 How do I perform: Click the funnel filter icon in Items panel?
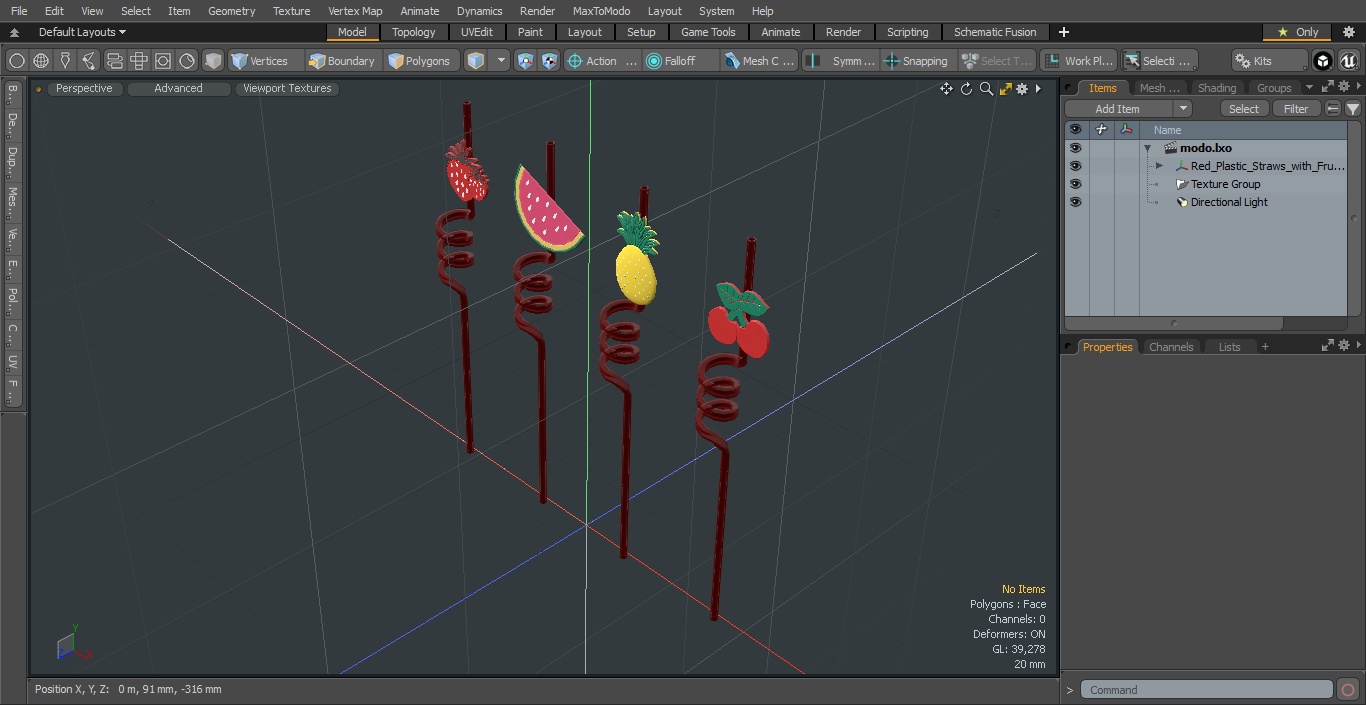[1353, 109]
